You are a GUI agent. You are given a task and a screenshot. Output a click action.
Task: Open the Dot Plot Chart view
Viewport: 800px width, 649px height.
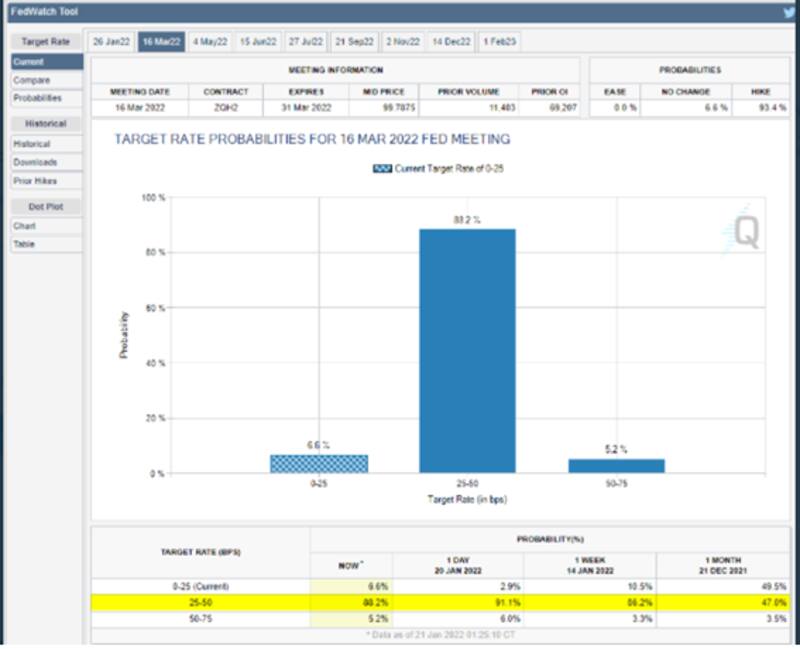pyautogui.click(x=24, y=226)
